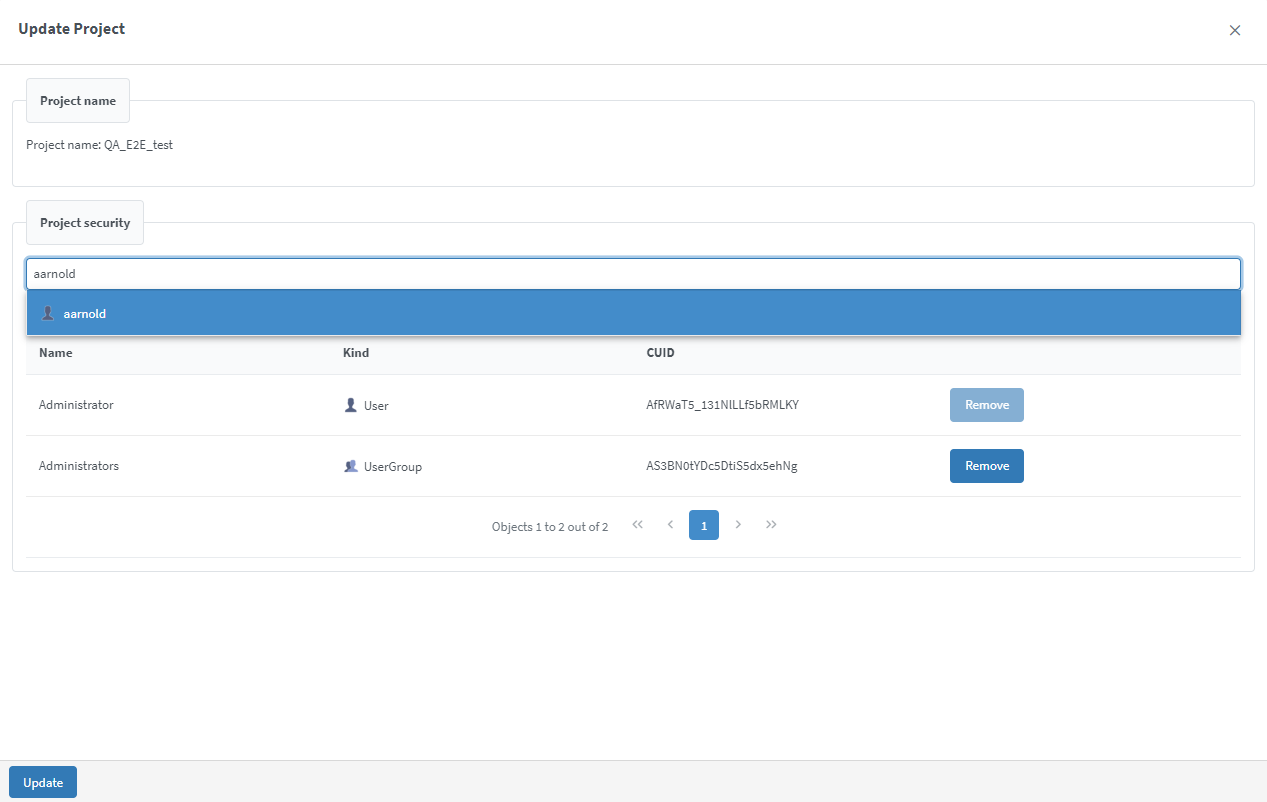This screenshot has width=1267, height=802.
Task: Click the first-page double chevron icon
Action: tap(637, 524)
